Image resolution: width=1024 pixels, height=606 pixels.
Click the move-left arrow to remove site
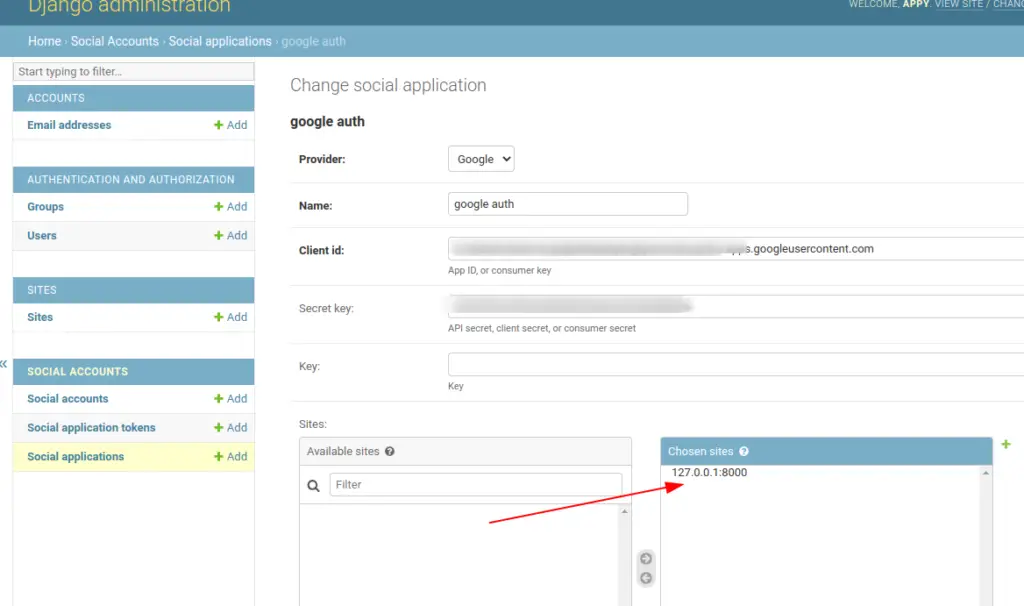646,578
